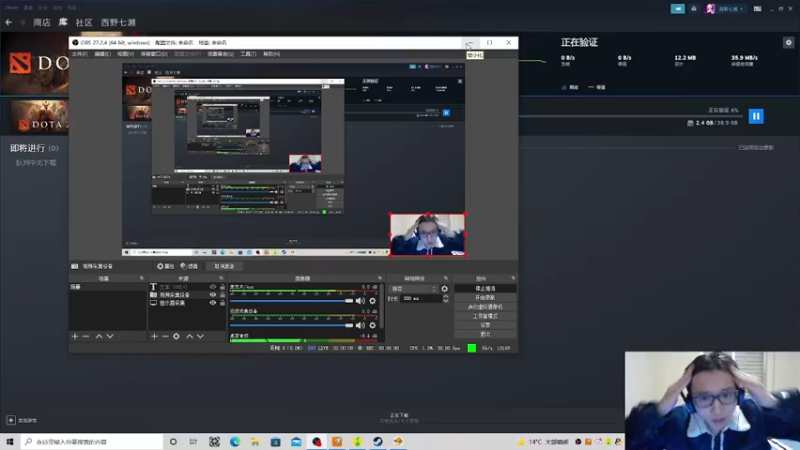Pop out the Sources dock panel
This screenshot has height=450, width=800.
(221, 279)
